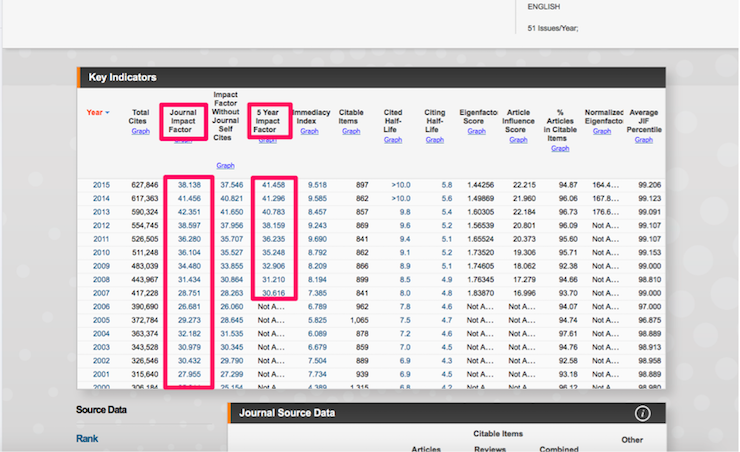The image size is (740, 452).
Task: Click Graph under Impact Factor Without Self Cites
Action: 225,165
